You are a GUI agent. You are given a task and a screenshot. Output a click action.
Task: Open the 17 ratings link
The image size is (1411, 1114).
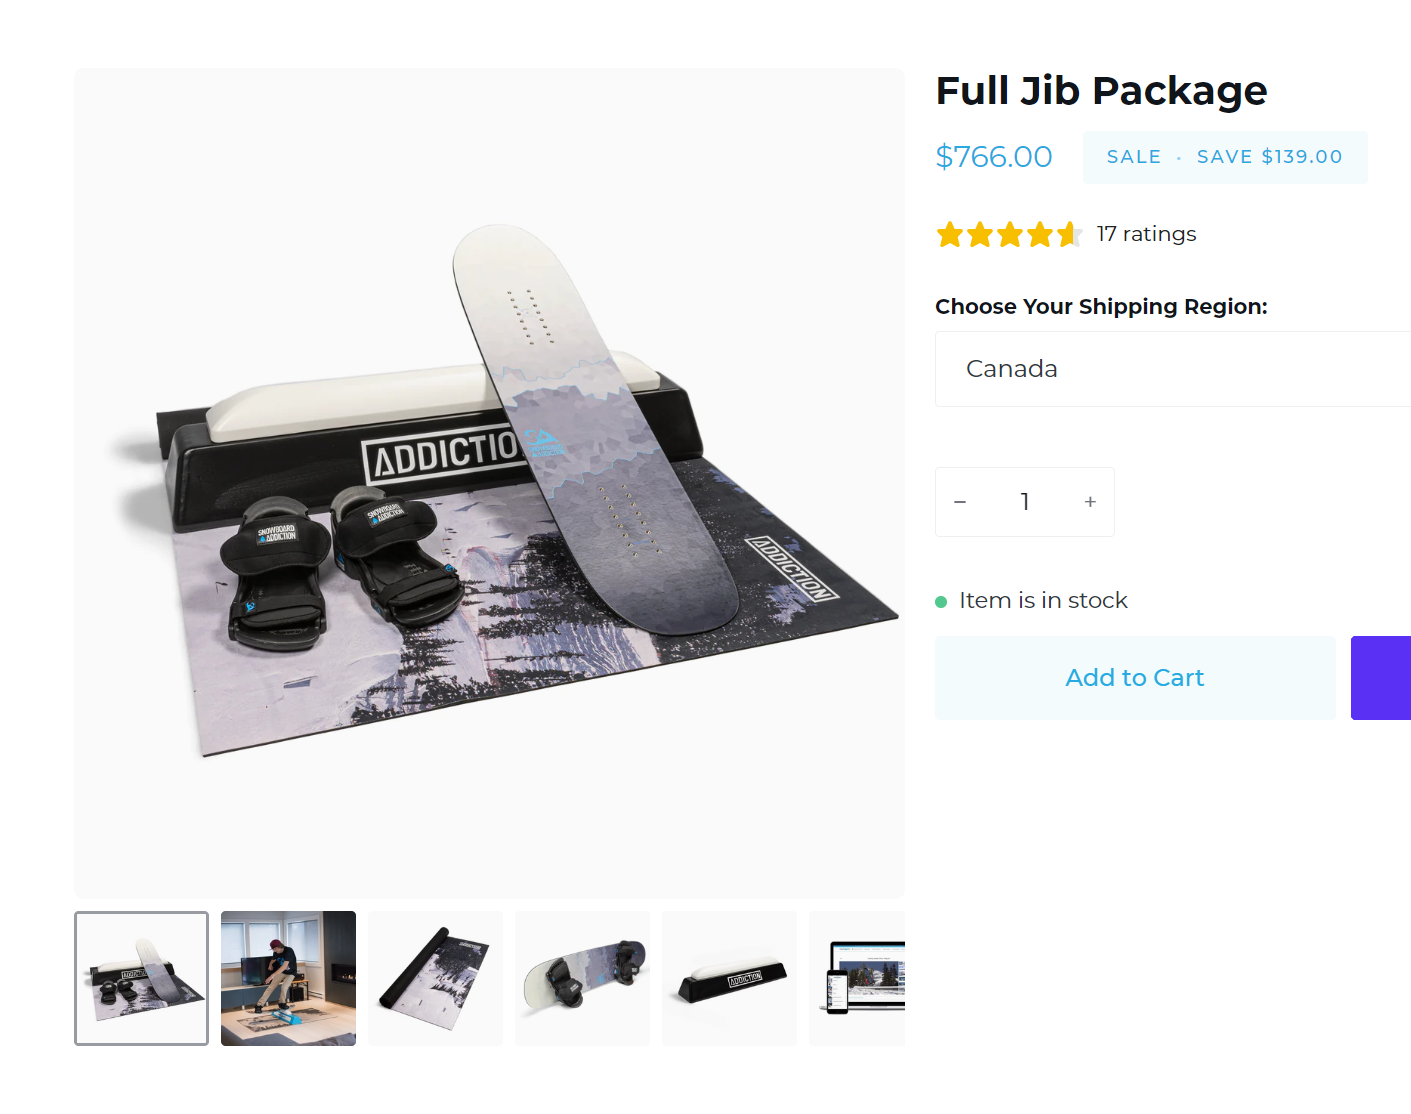click(1146, 234)
